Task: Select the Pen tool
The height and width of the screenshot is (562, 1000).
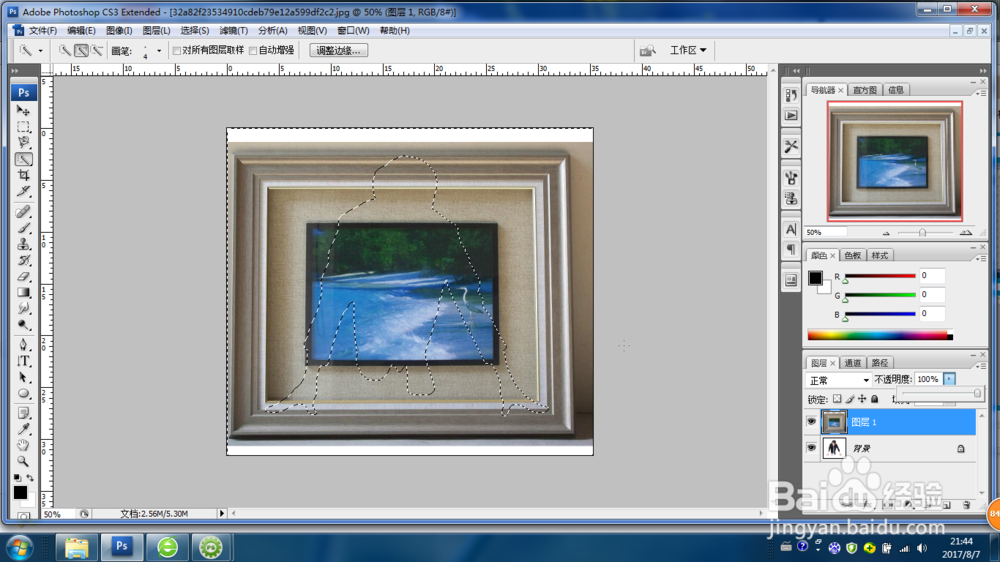Action: pyautogui.click(x=24, y=345)
